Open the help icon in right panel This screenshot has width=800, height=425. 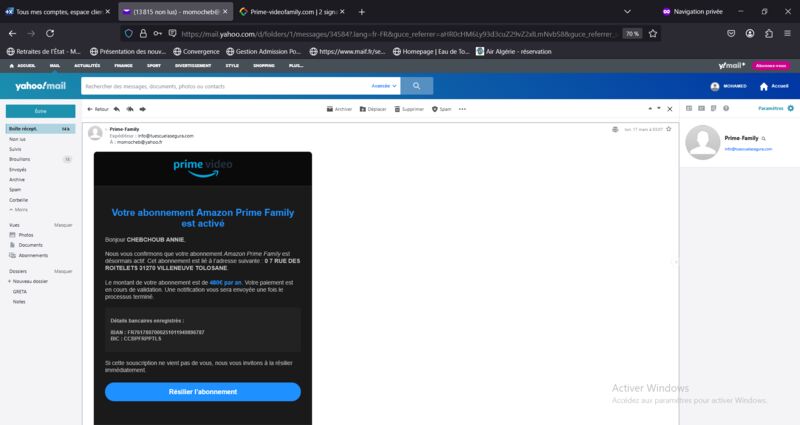click(726, 108)
